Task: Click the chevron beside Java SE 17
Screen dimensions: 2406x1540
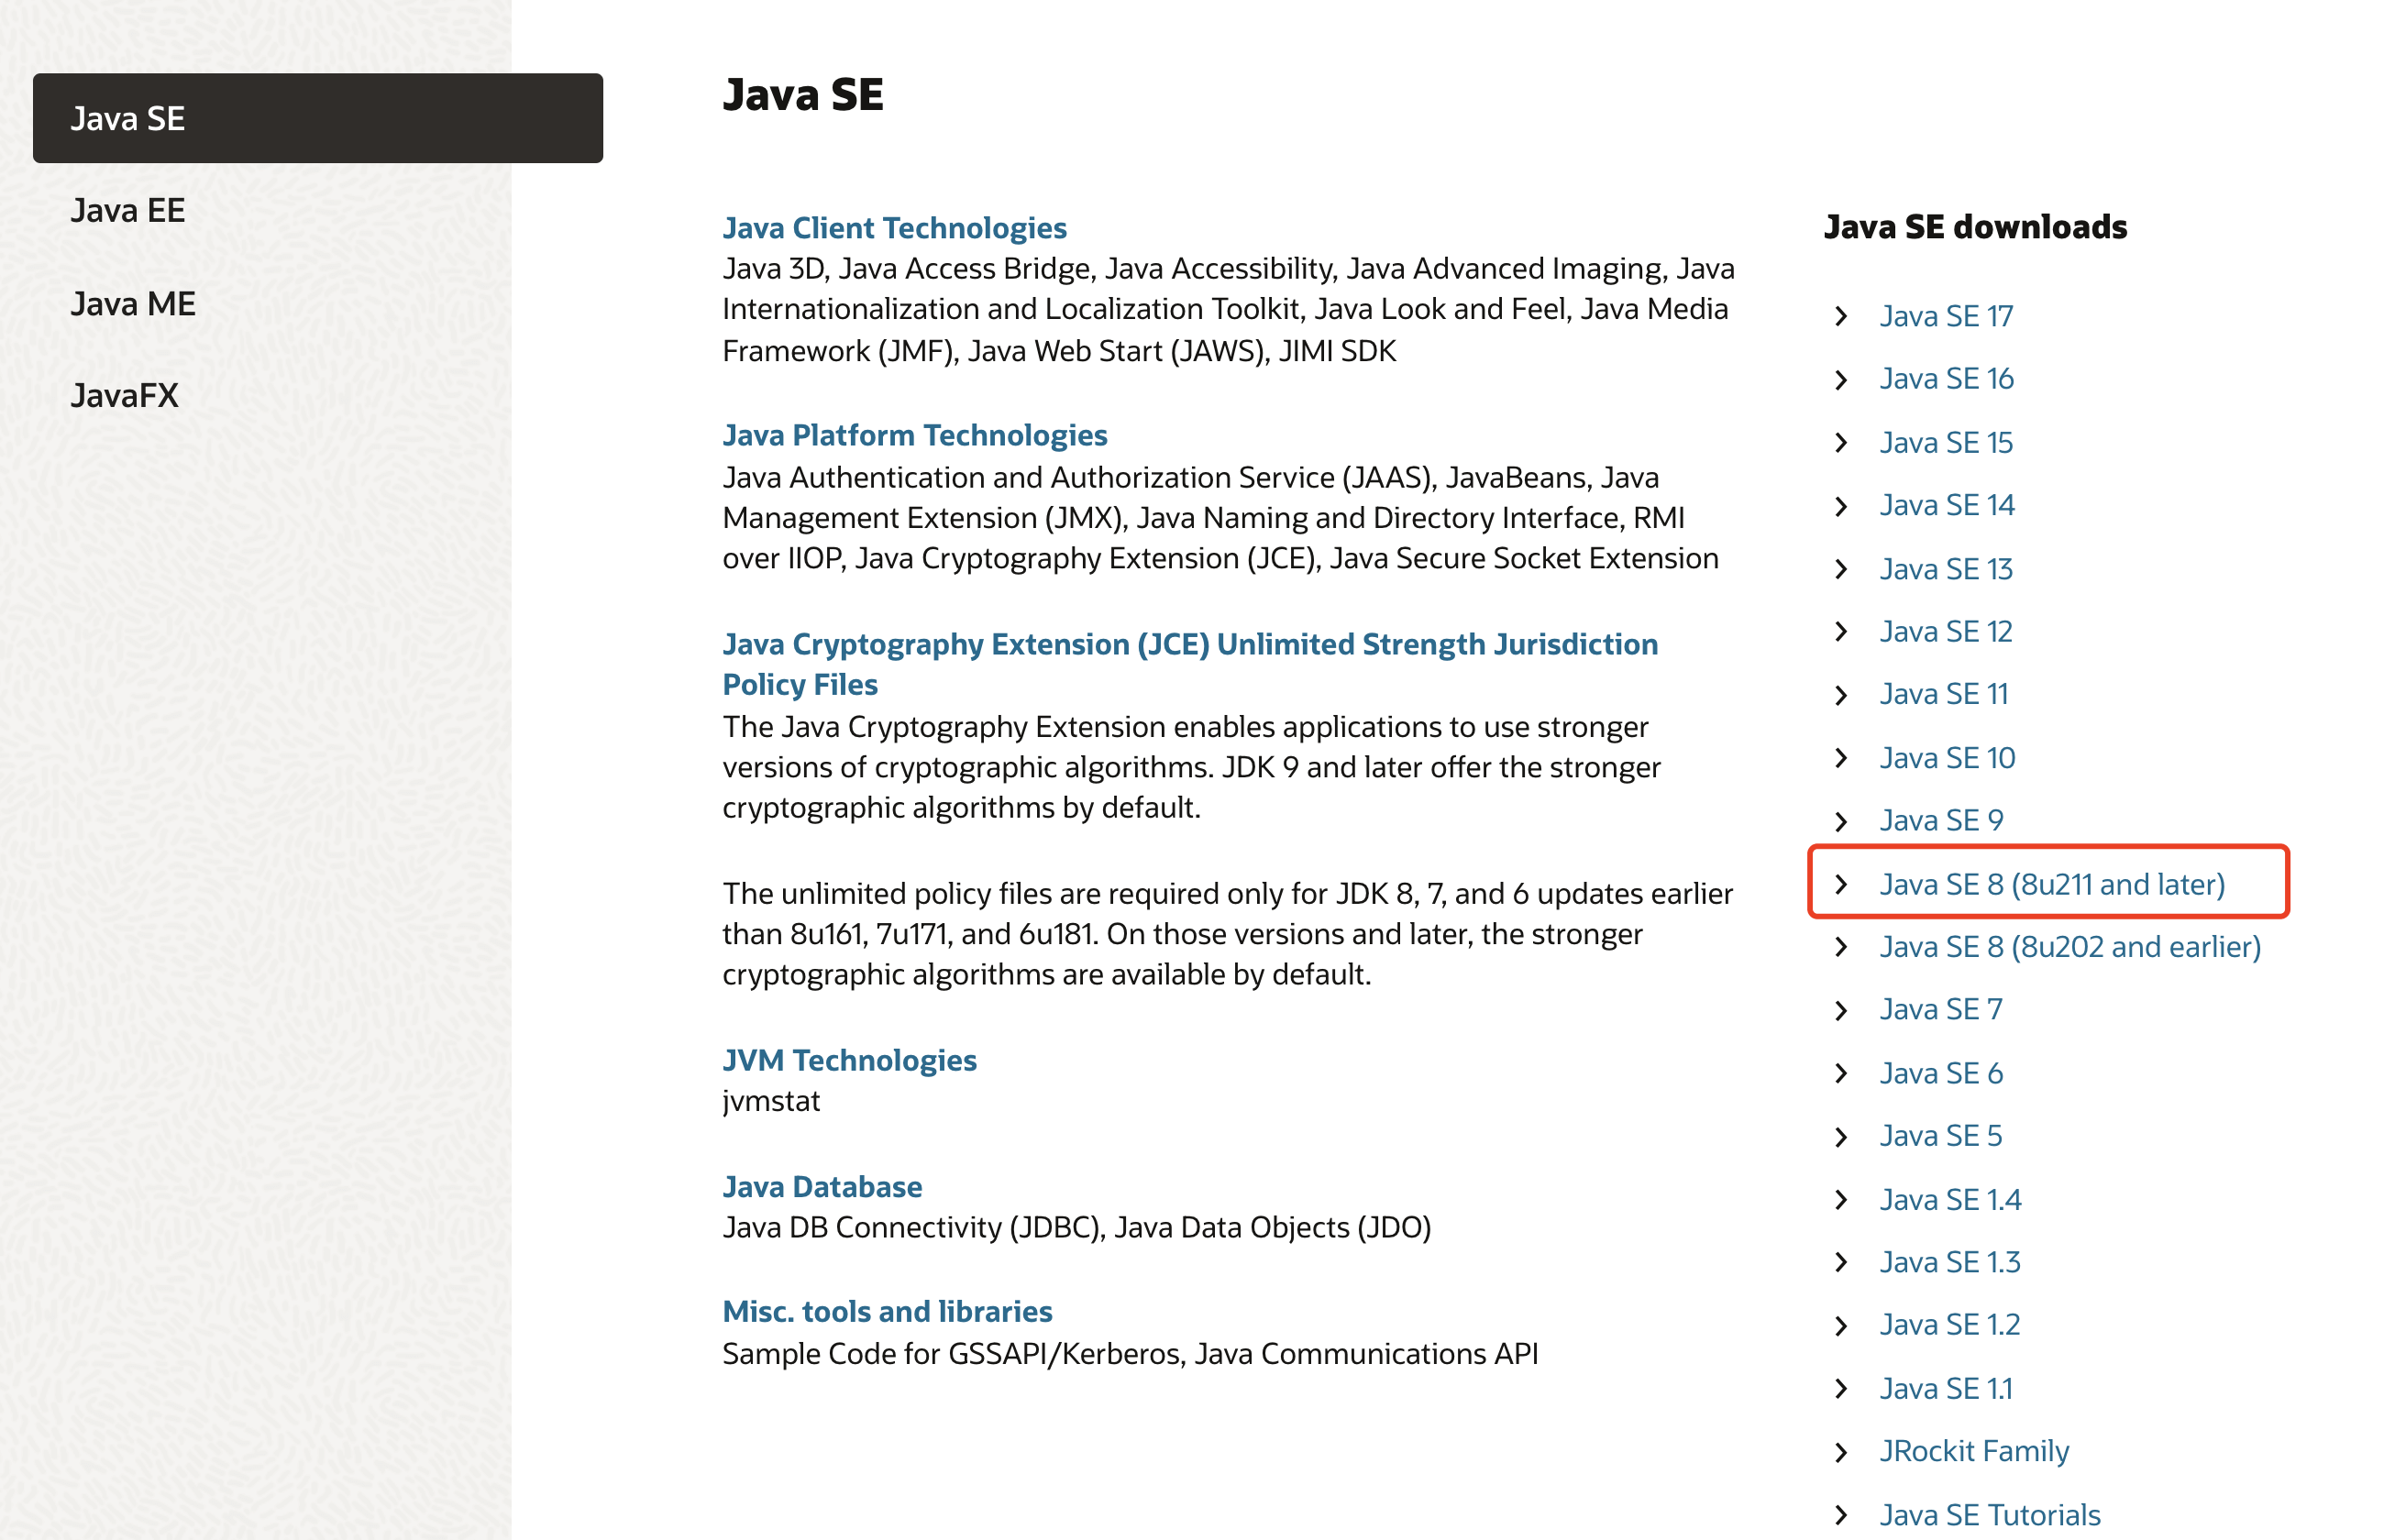Action: pos(1841,316)
